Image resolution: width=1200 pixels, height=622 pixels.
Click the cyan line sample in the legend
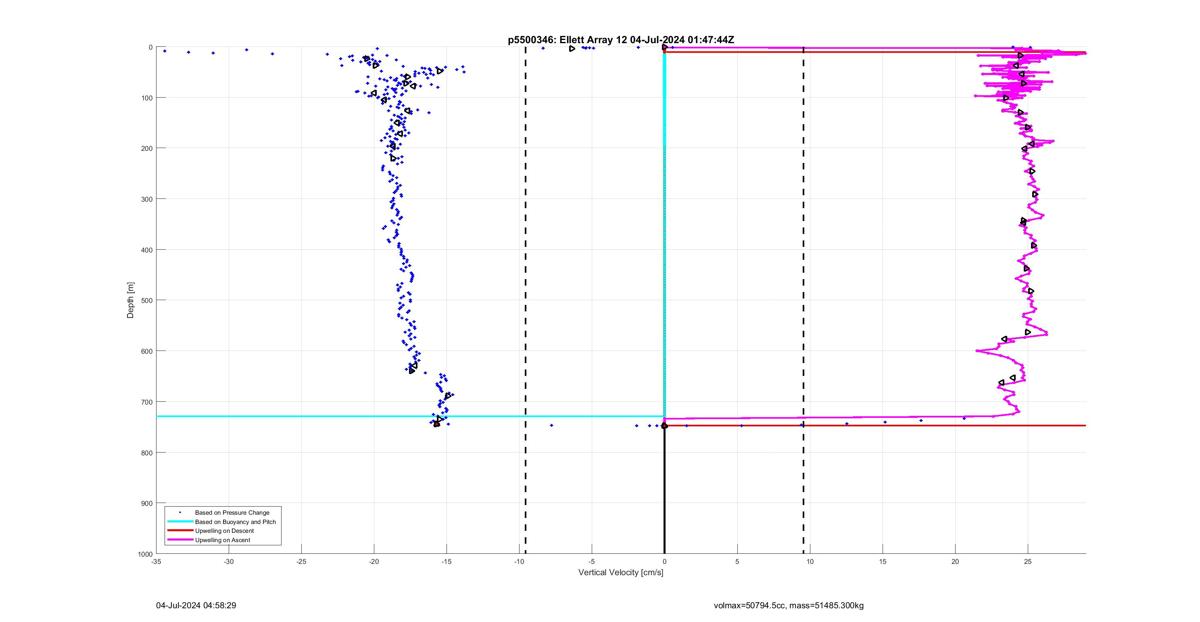point(179,522)
